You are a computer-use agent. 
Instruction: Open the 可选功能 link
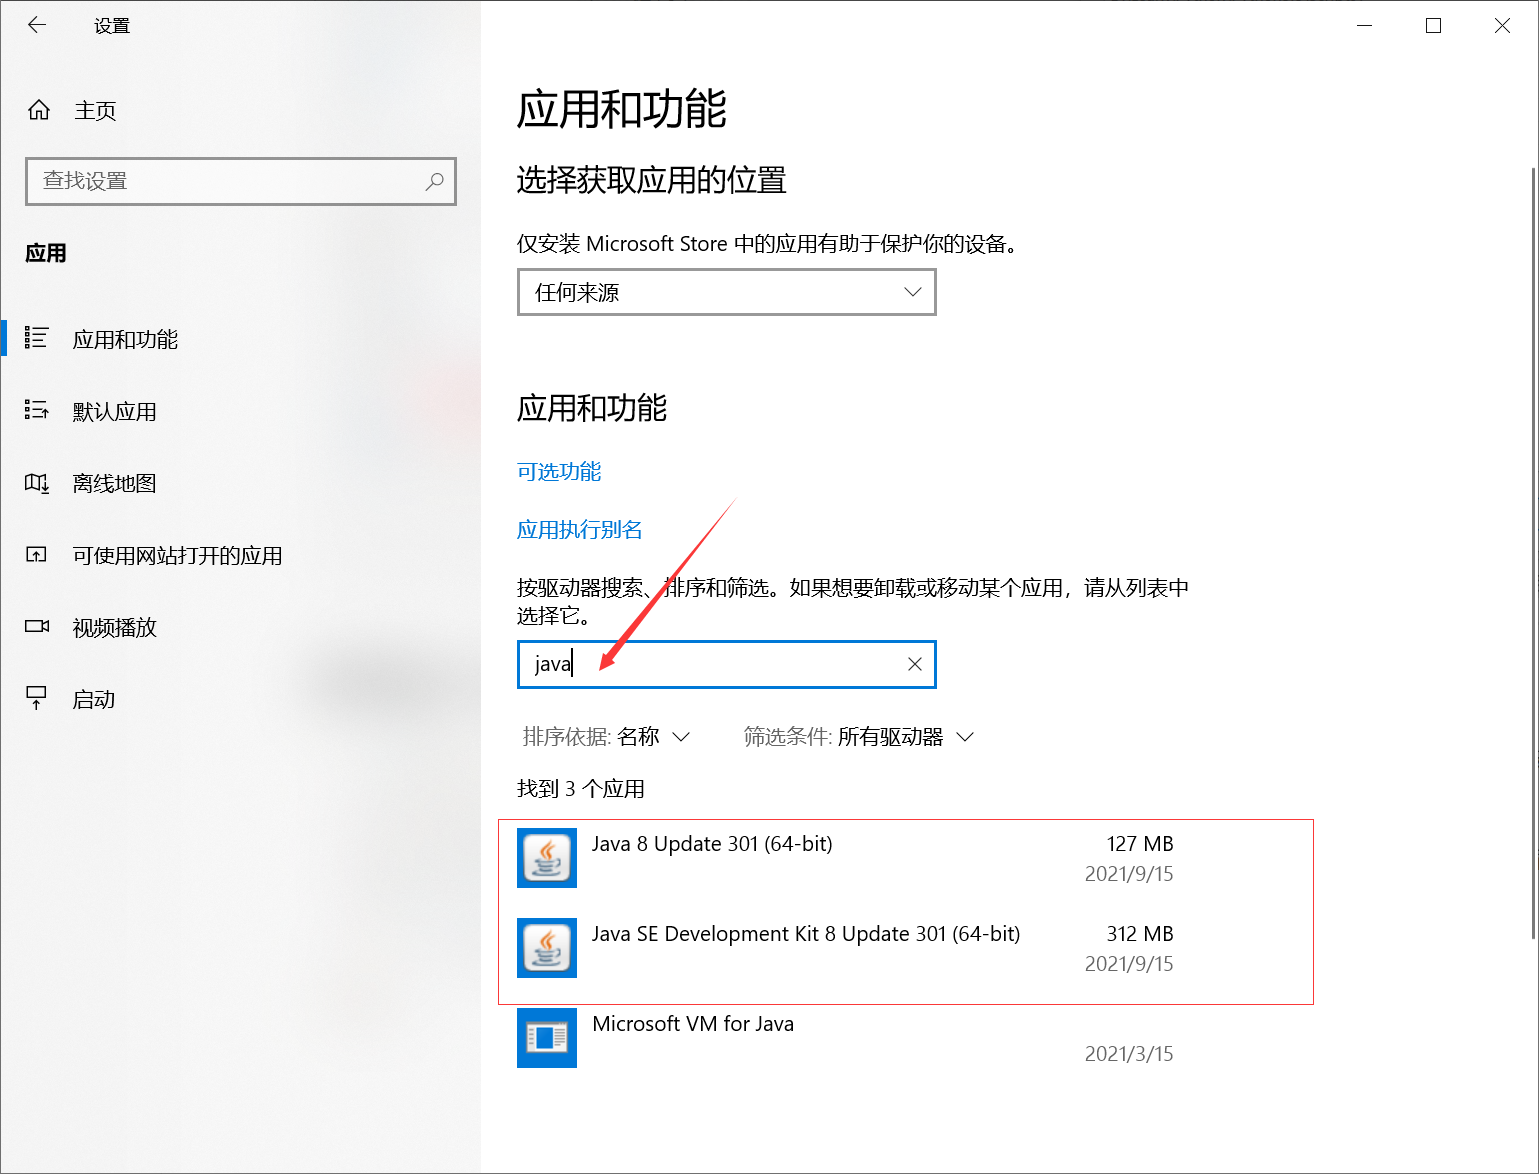559,471
